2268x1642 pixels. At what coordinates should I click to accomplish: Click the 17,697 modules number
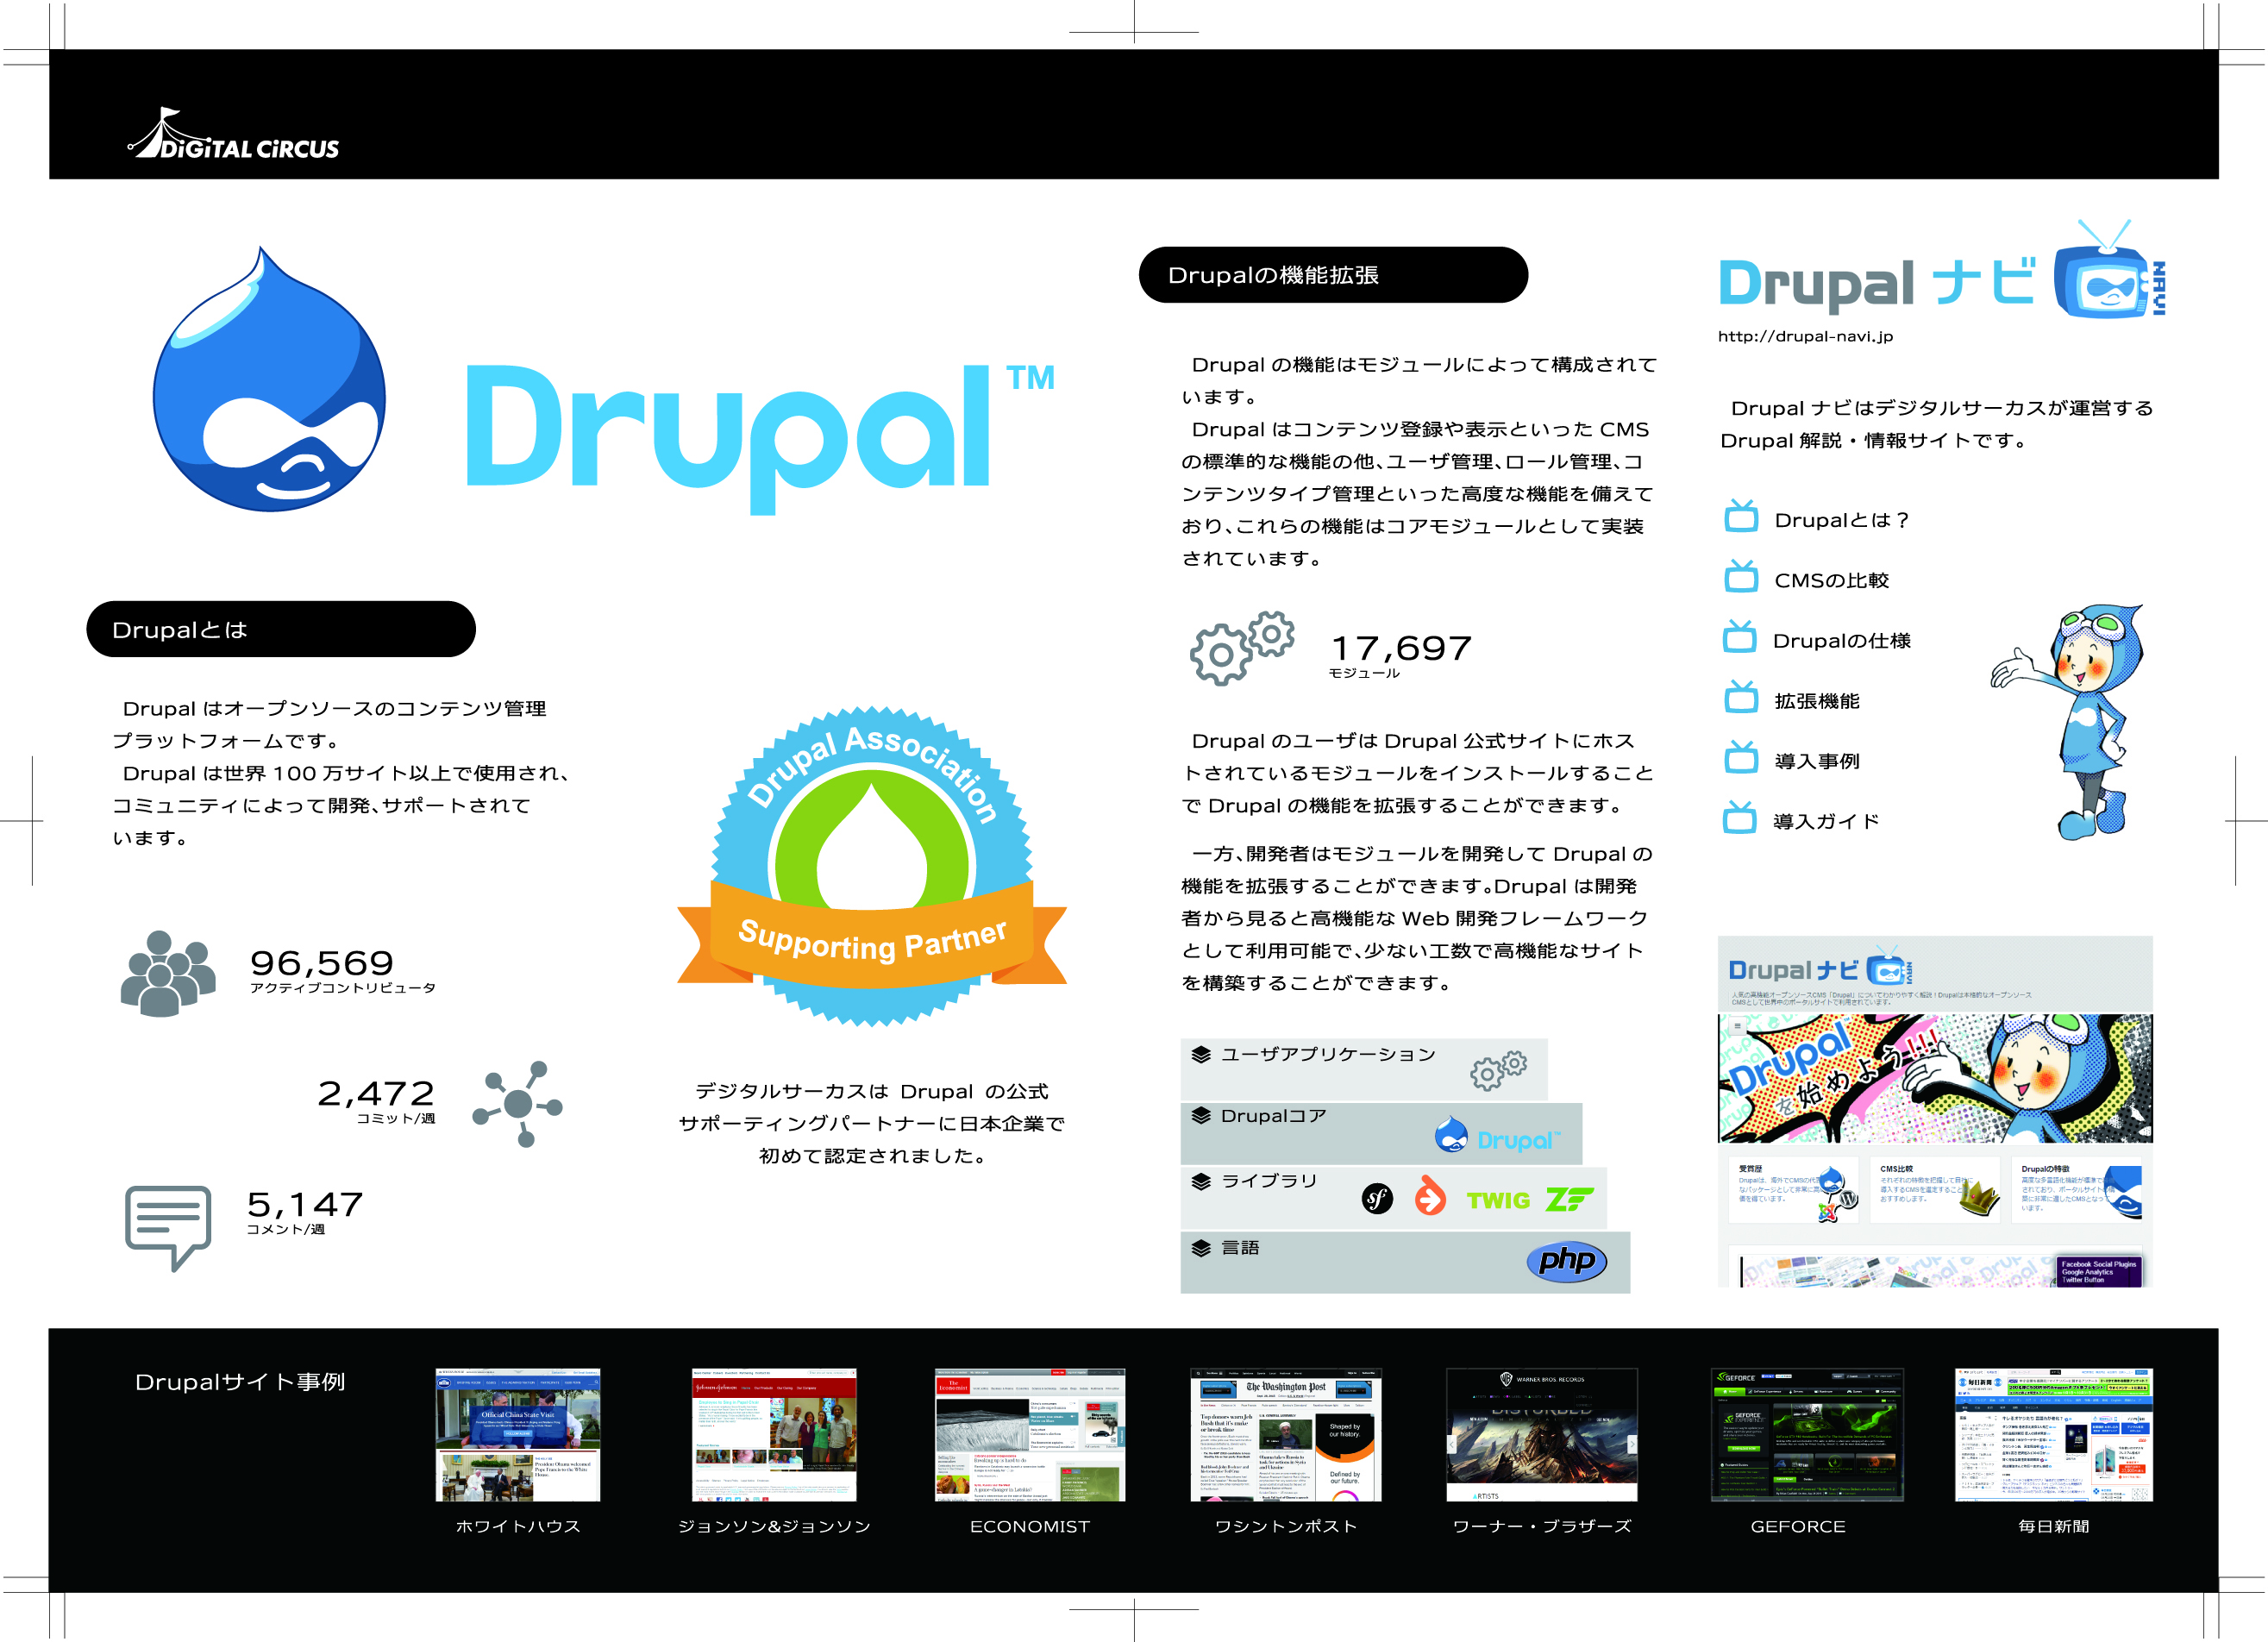click(x=1401, y=648)
